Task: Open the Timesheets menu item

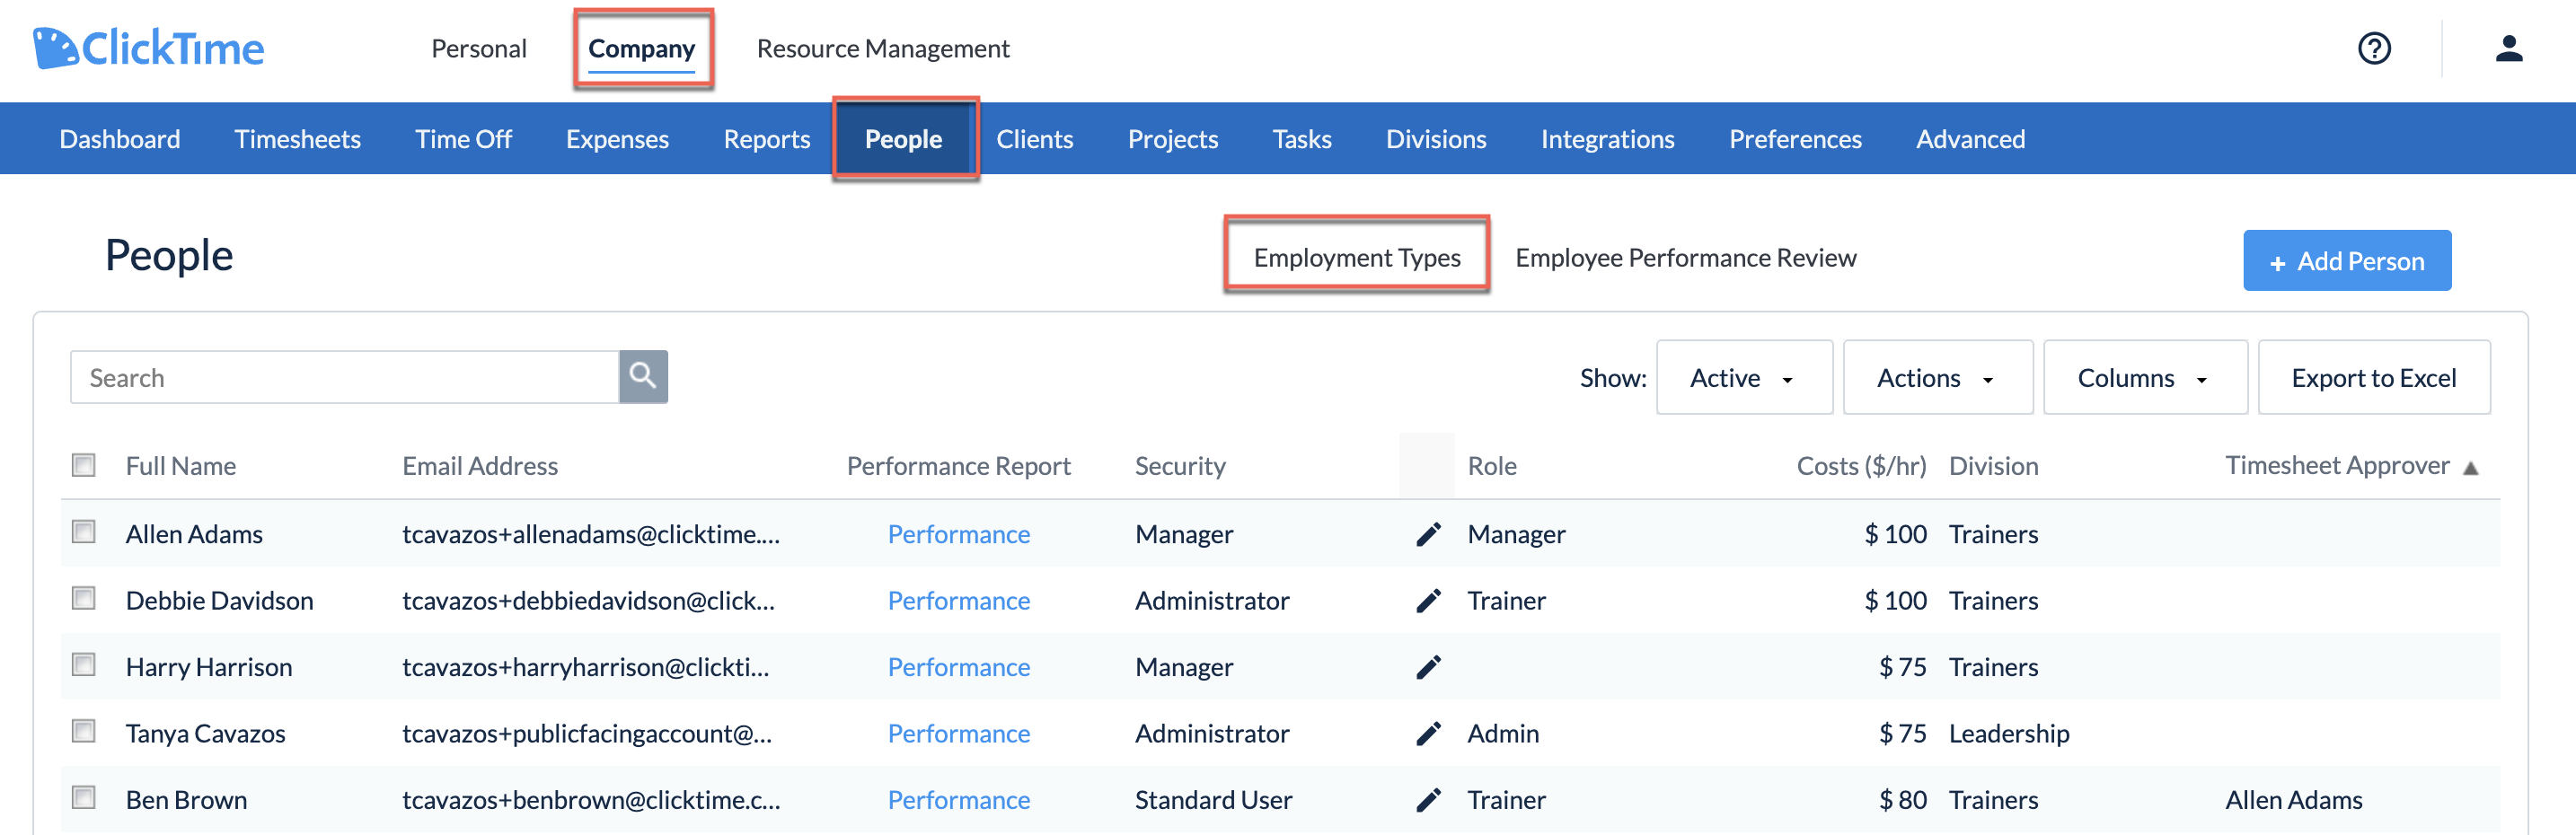Action: pyautogui.click(x=298, y=139)
